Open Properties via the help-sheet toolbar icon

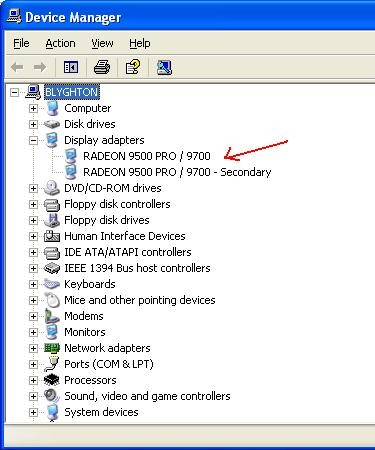pyautogui.click(x=133, y=67)
